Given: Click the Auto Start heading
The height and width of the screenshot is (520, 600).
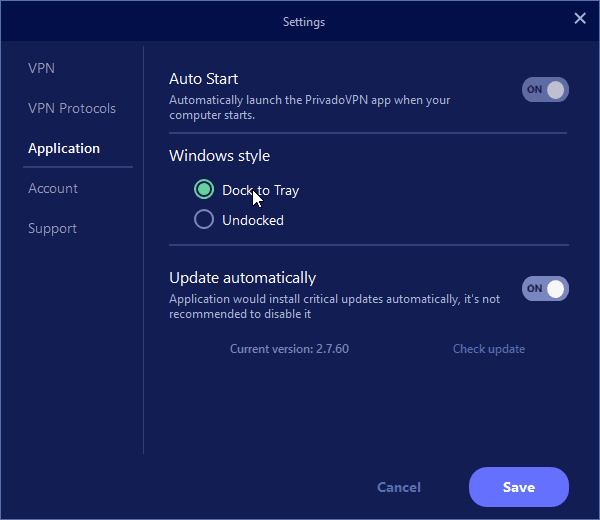Looking at the screenshot, I should coord(203,79).
